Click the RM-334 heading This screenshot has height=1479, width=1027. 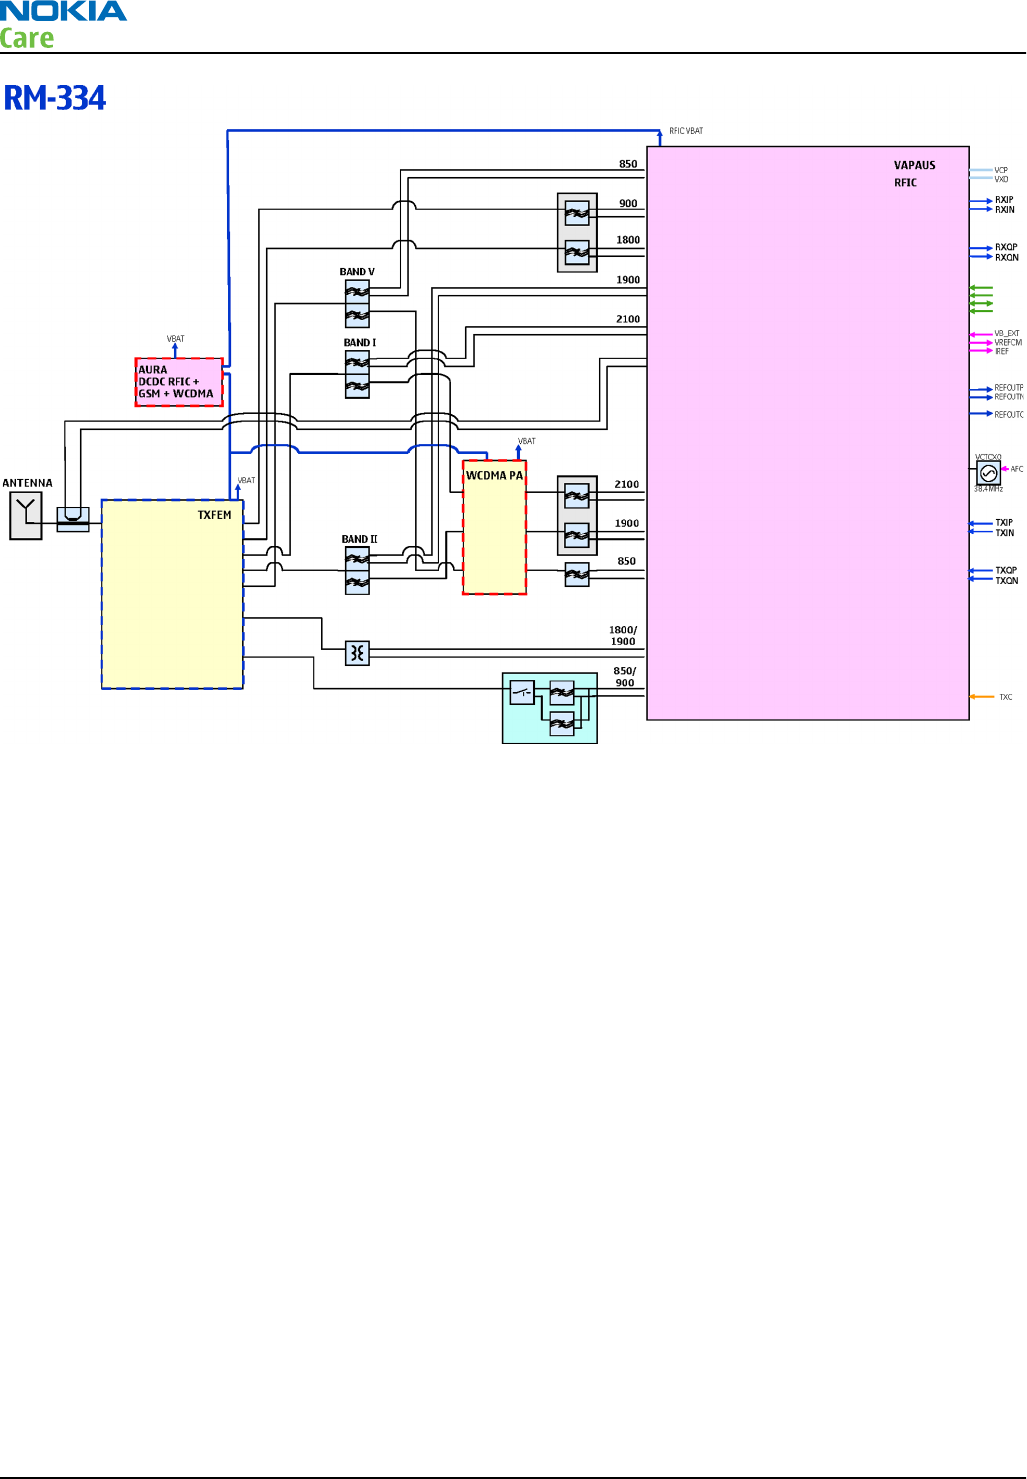click(55, 98)
